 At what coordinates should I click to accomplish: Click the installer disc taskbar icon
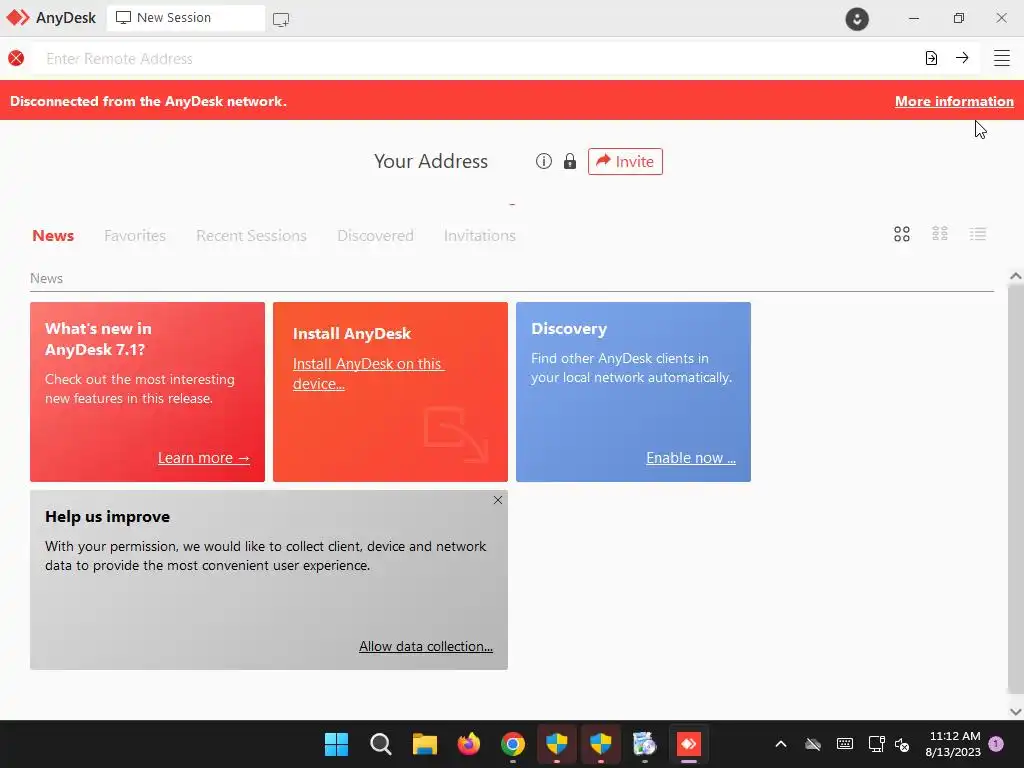[644, 744]
